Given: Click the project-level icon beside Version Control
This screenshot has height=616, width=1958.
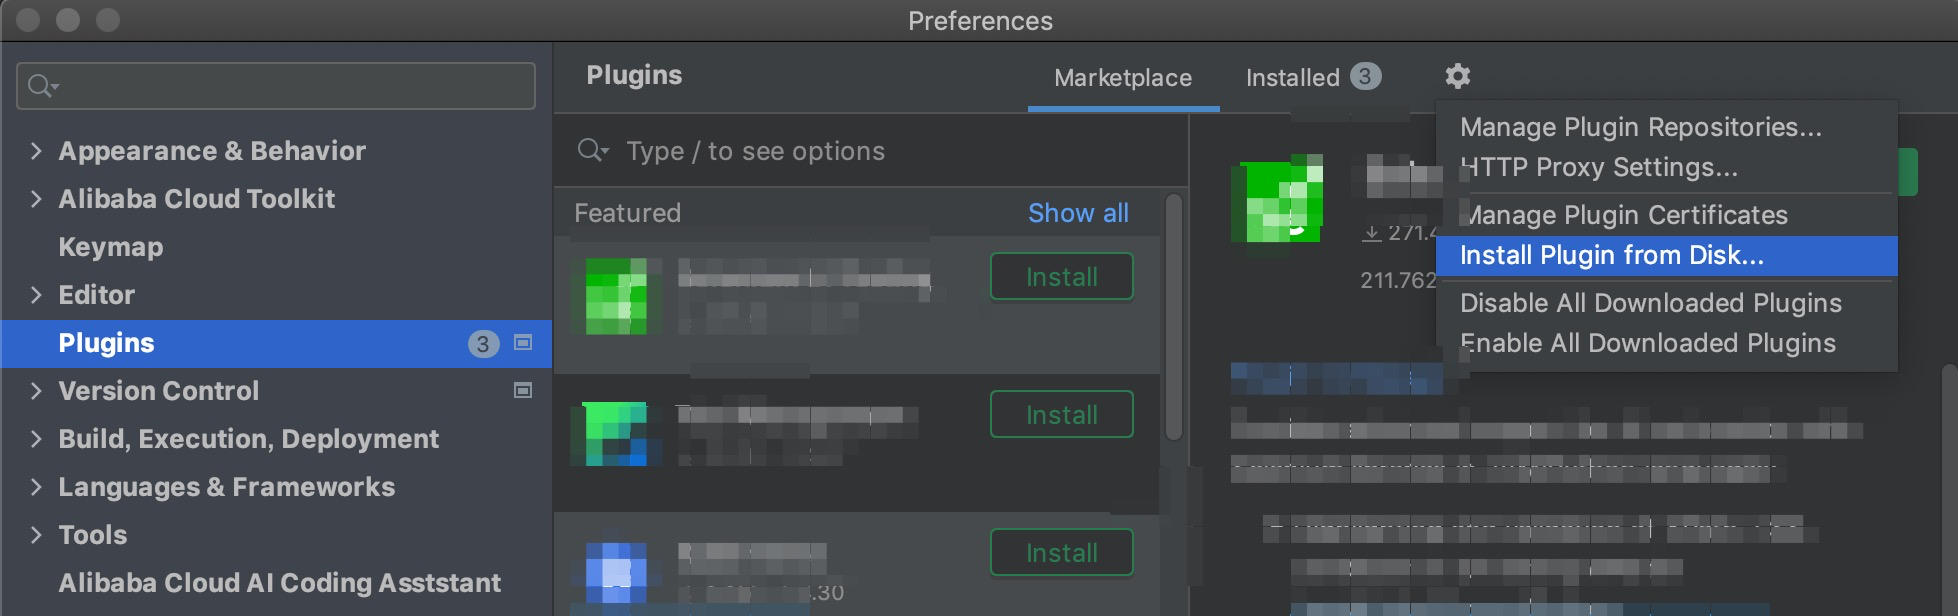Looking at the screenshot, I should click(x=522, y=391).
